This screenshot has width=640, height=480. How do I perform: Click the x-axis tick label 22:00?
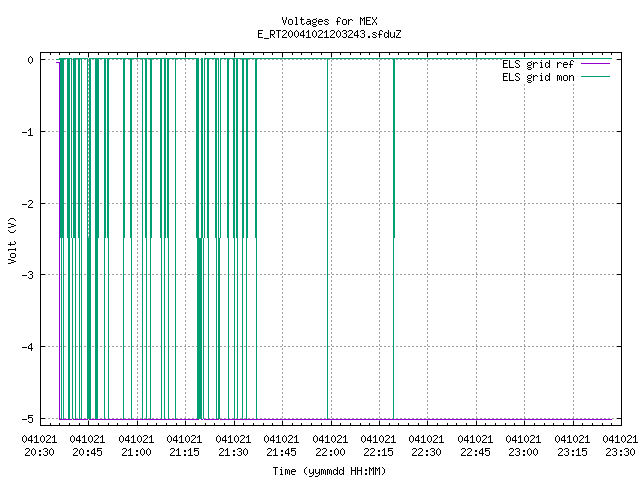point(330,452)
